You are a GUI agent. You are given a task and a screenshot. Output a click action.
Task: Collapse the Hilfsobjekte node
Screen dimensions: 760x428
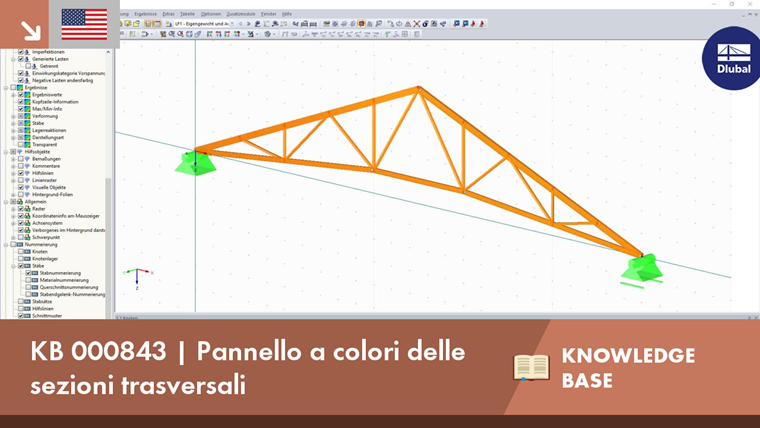(6, 152)
